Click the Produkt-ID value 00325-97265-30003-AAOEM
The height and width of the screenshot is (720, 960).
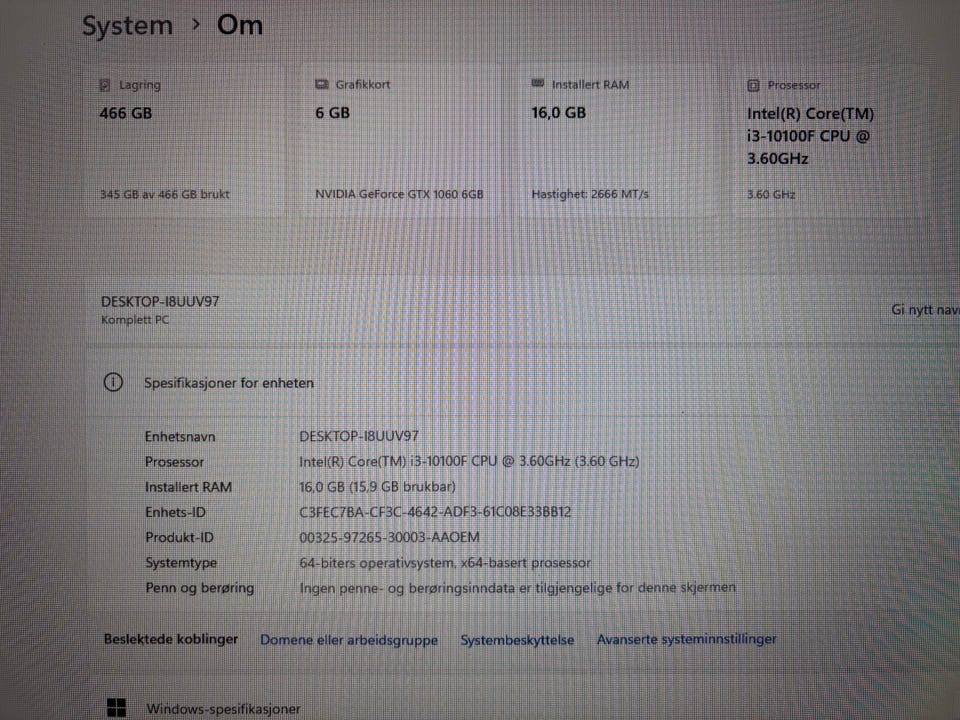tap(389, 537)
